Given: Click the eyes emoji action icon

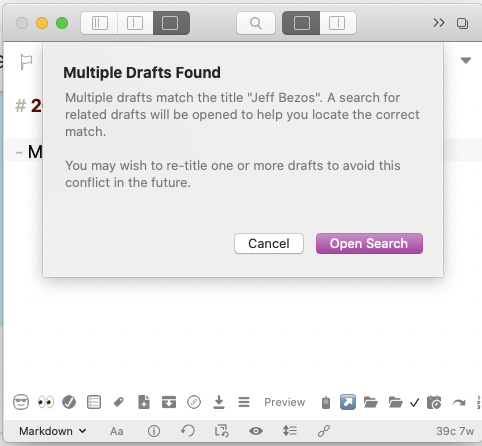Looking at the screenshot, I should click(x=46, y=402).
